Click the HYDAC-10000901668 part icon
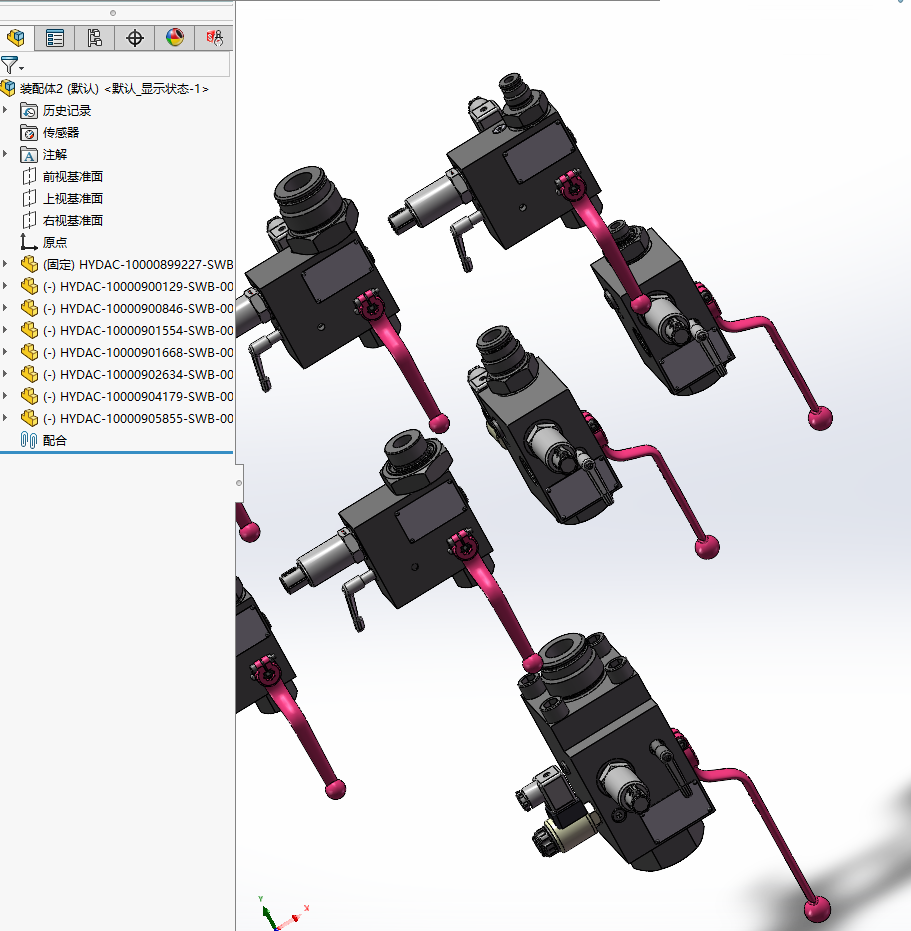Image resolution: width=911 pixels, height=931 pixels. (29, 352)
